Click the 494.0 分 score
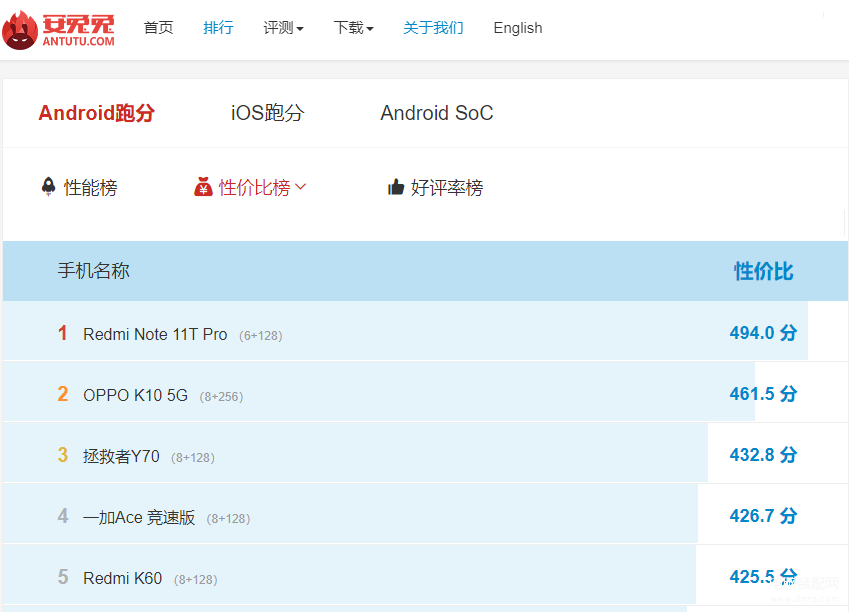 [763, 333]
